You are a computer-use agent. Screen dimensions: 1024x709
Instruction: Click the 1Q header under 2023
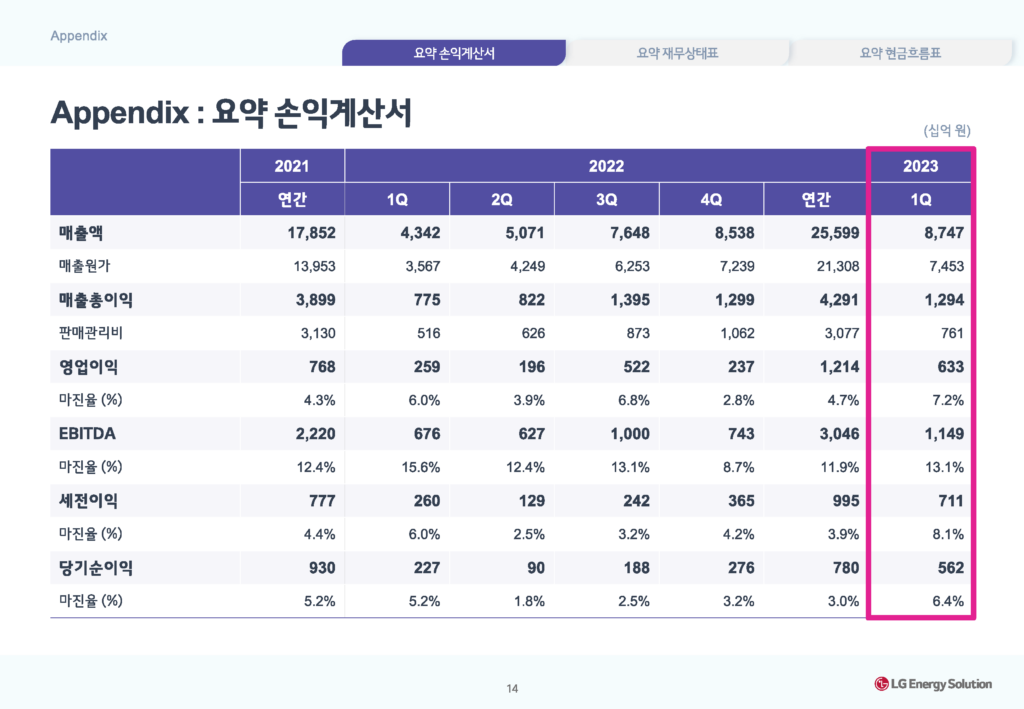[920, 199]
